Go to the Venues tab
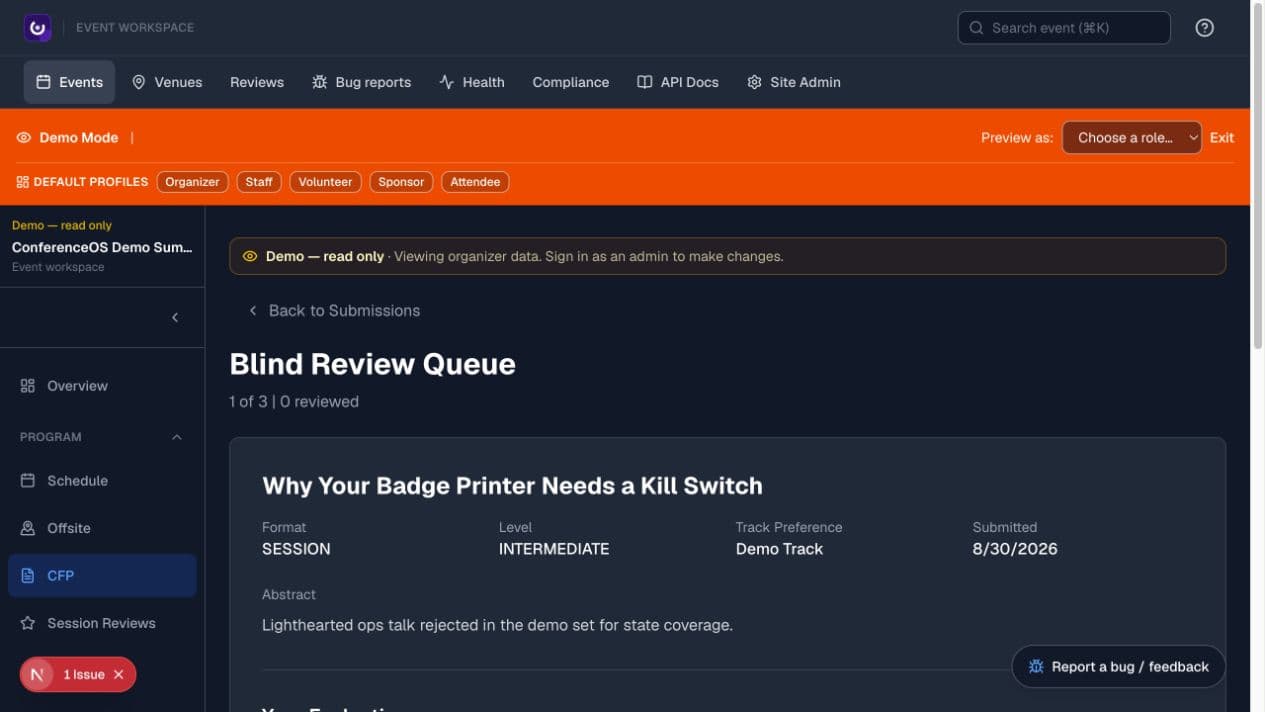 pyautogui.click(x=167, y=82)
